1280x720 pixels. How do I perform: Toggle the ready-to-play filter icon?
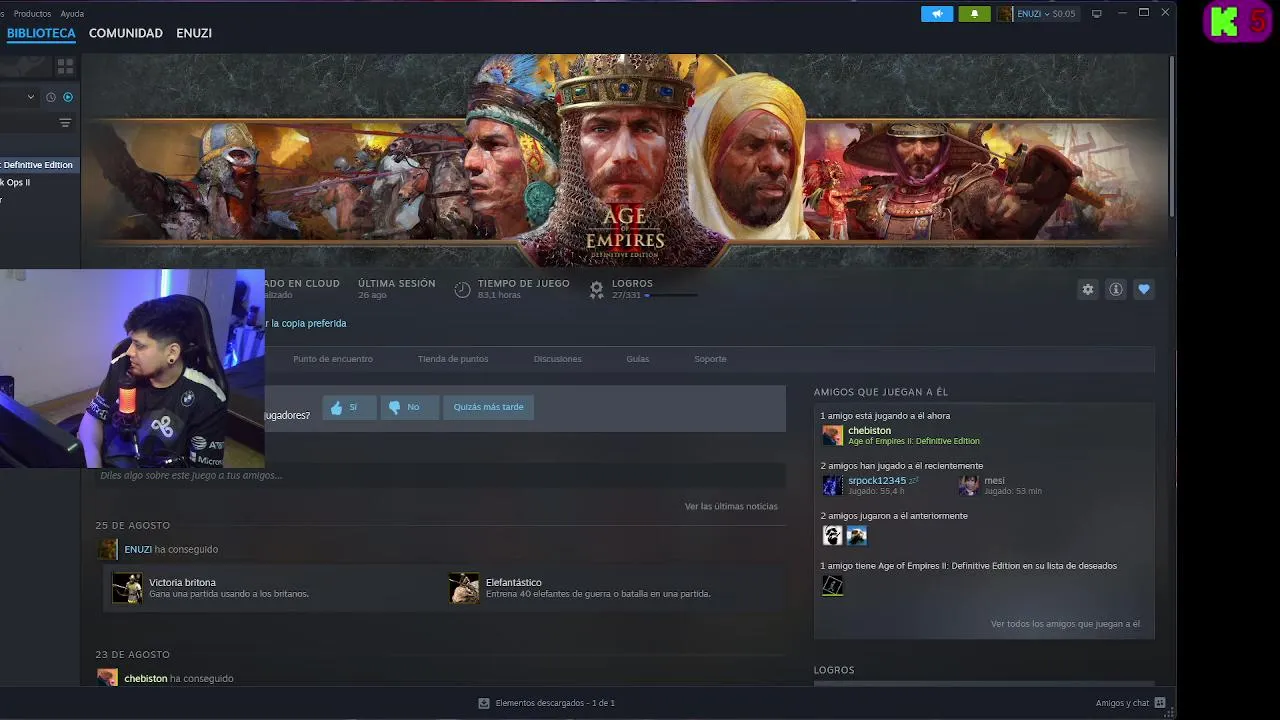[68, 97]
